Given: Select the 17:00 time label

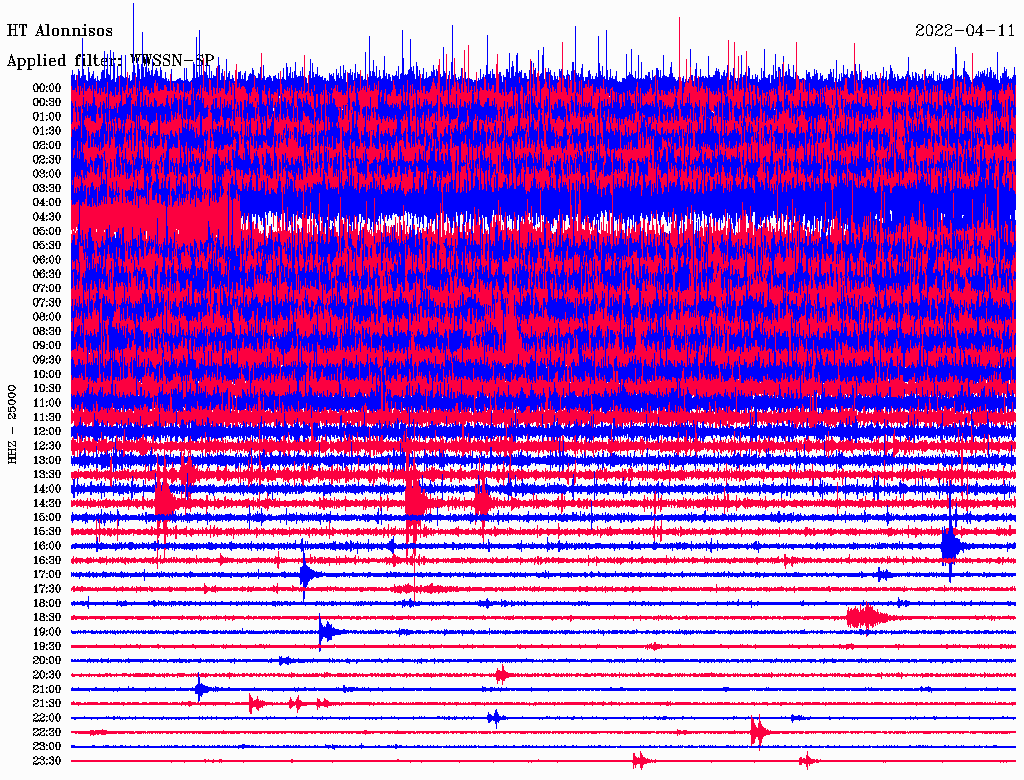Looking at the screenshot, I should (47, 575).
